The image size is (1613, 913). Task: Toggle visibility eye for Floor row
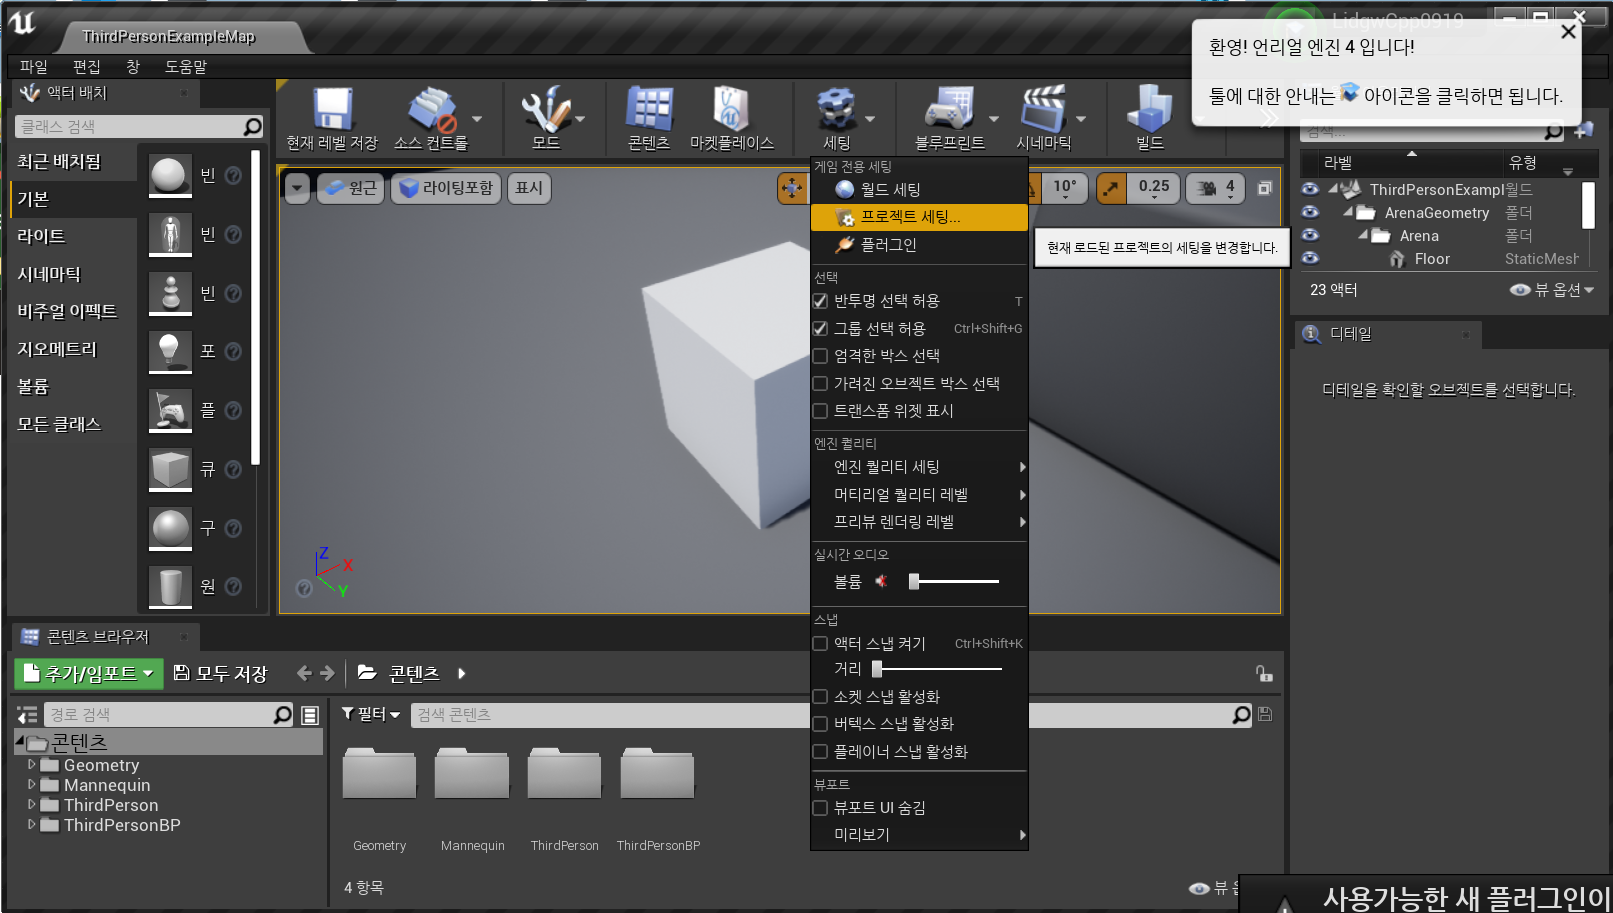click(1310, 258)
